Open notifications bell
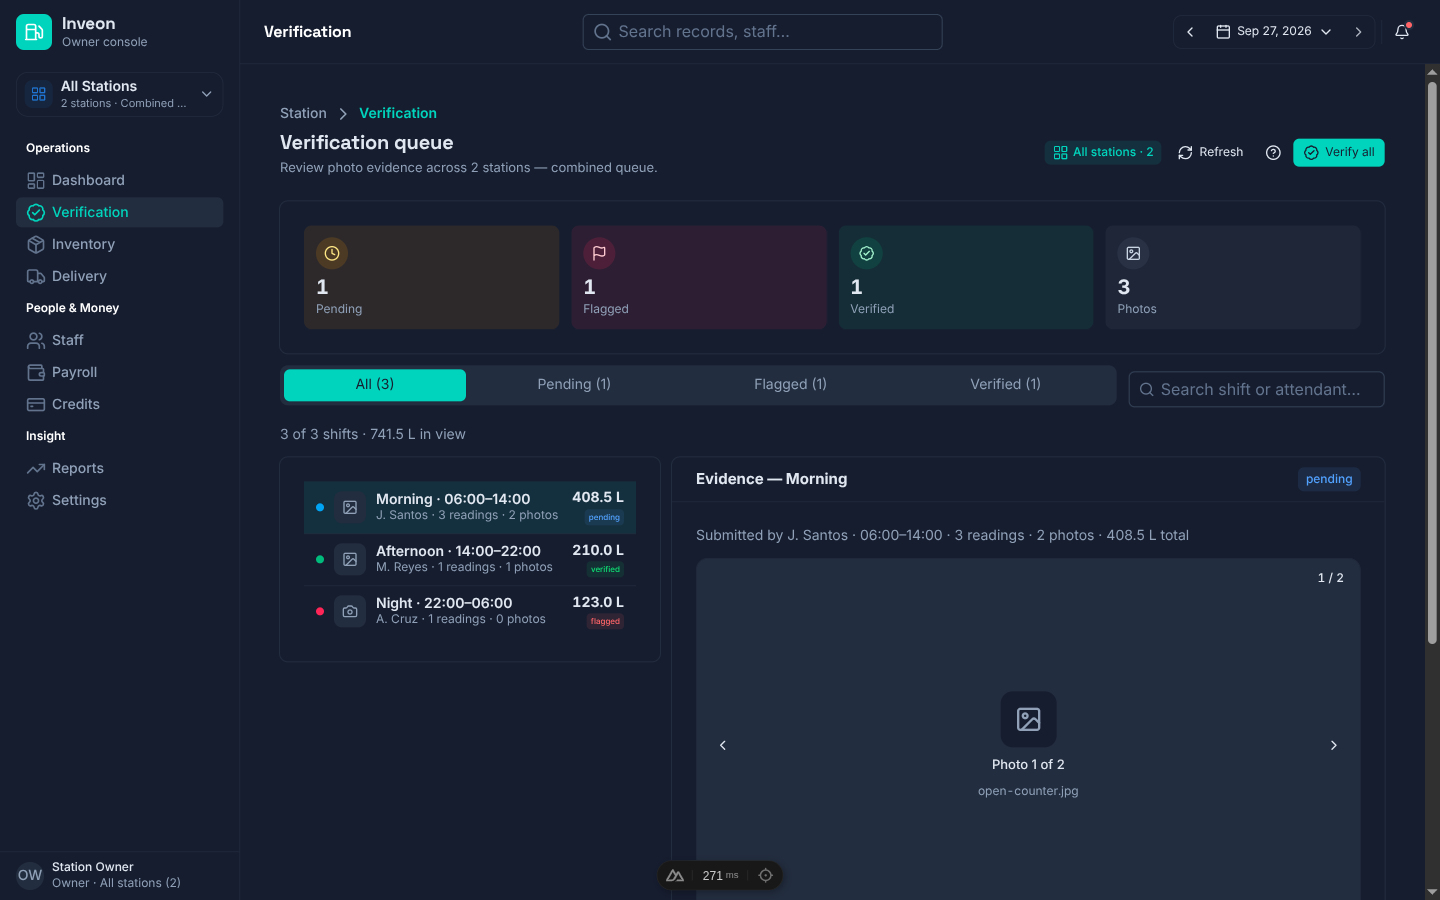1440x900 pixels. [1402, 32]
